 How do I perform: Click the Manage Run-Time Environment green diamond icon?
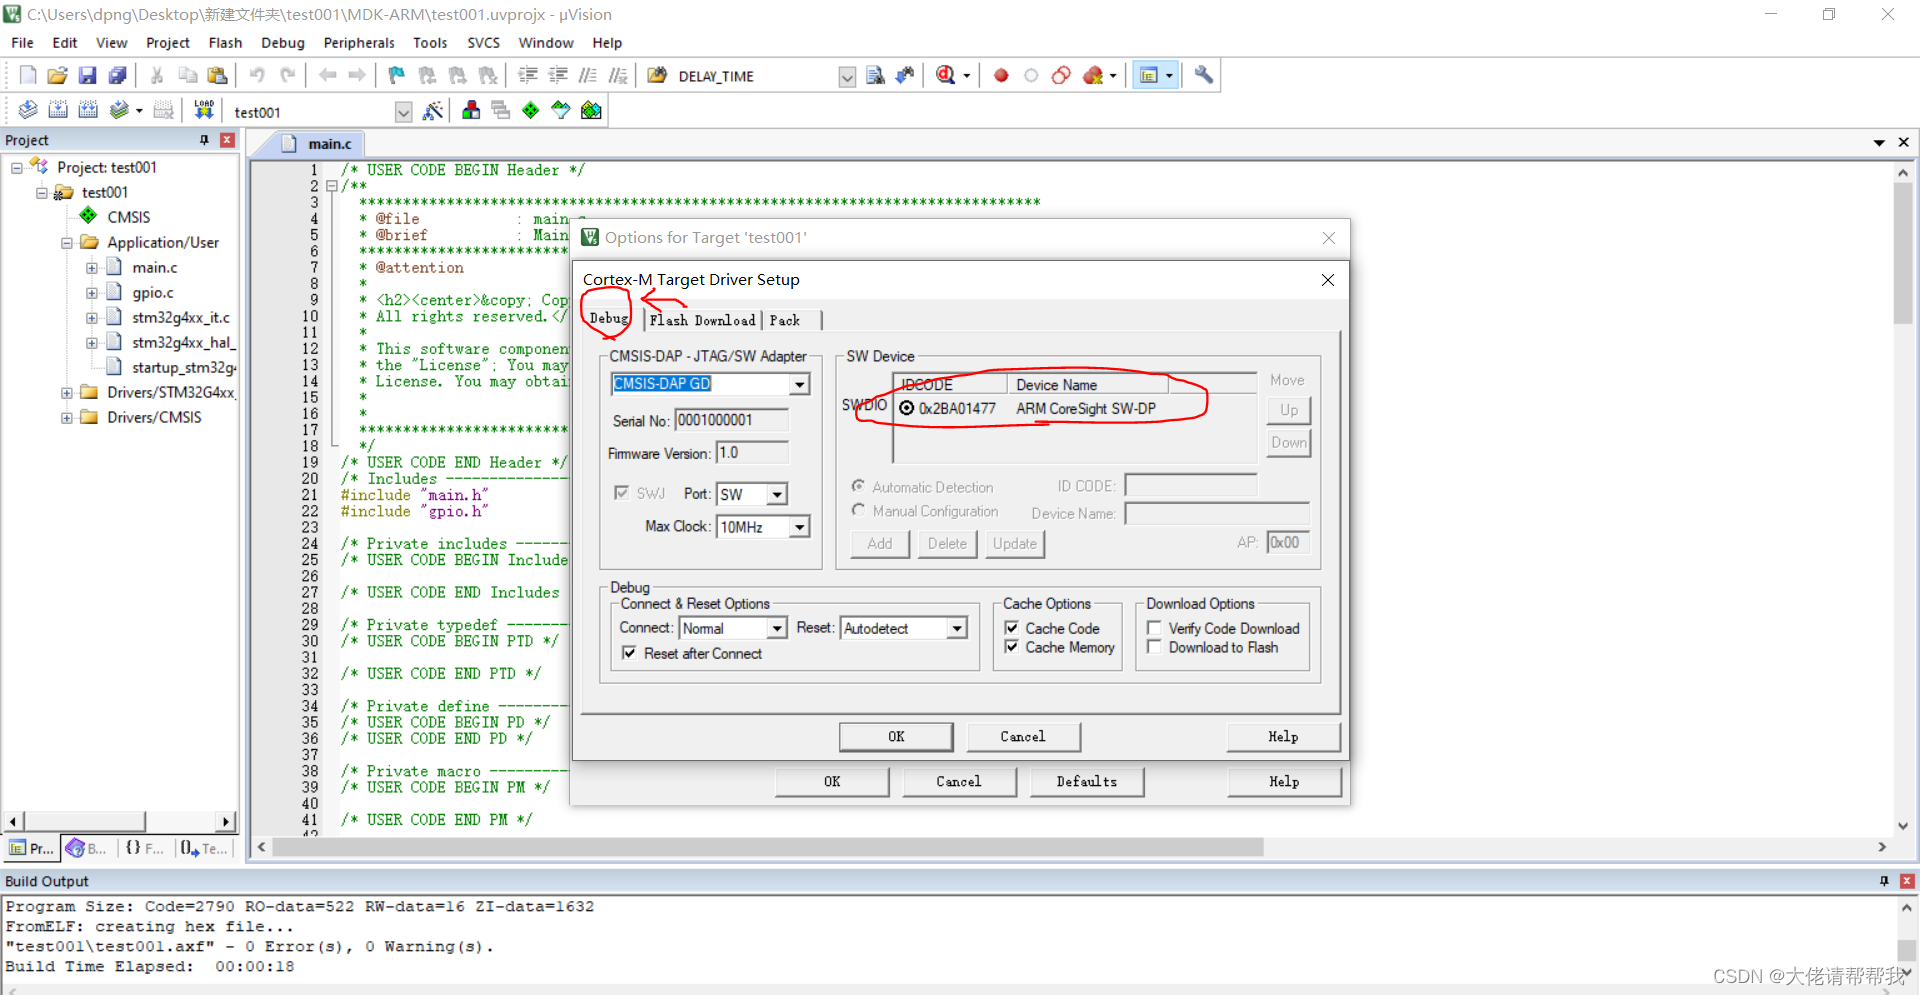(531, 110)
